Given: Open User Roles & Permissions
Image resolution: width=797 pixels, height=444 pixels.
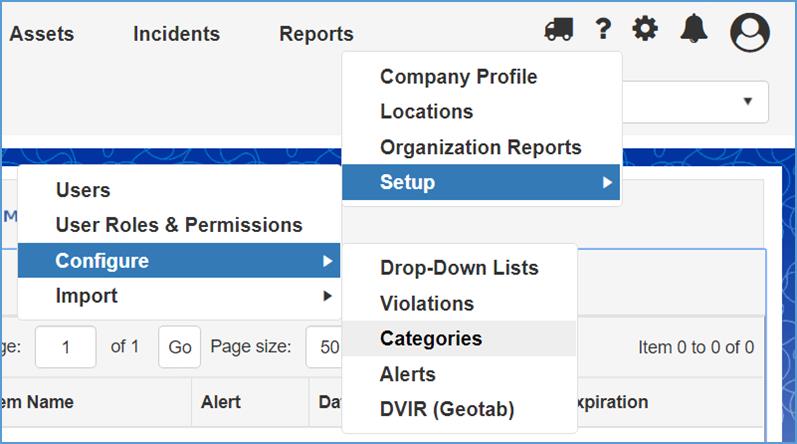Looking at the screenshot, I should (x=179, y=225).
